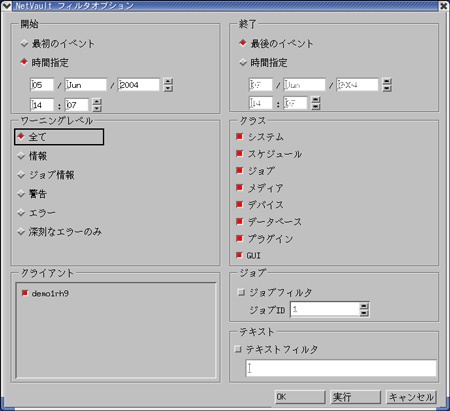Viewport: 450px width, 411px height.
Task: Close the NetVault filter options window
Action: click(444, 6)
